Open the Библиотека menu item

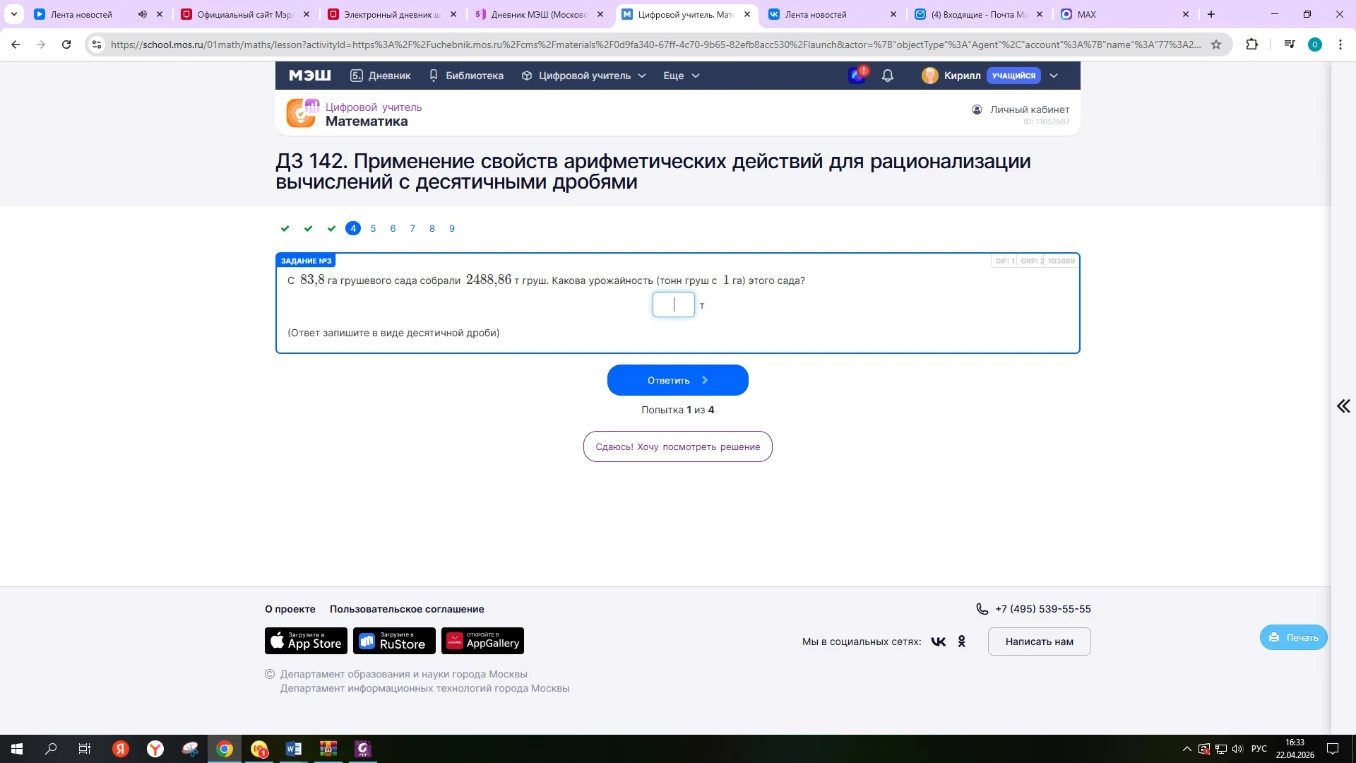coord(466,76)
